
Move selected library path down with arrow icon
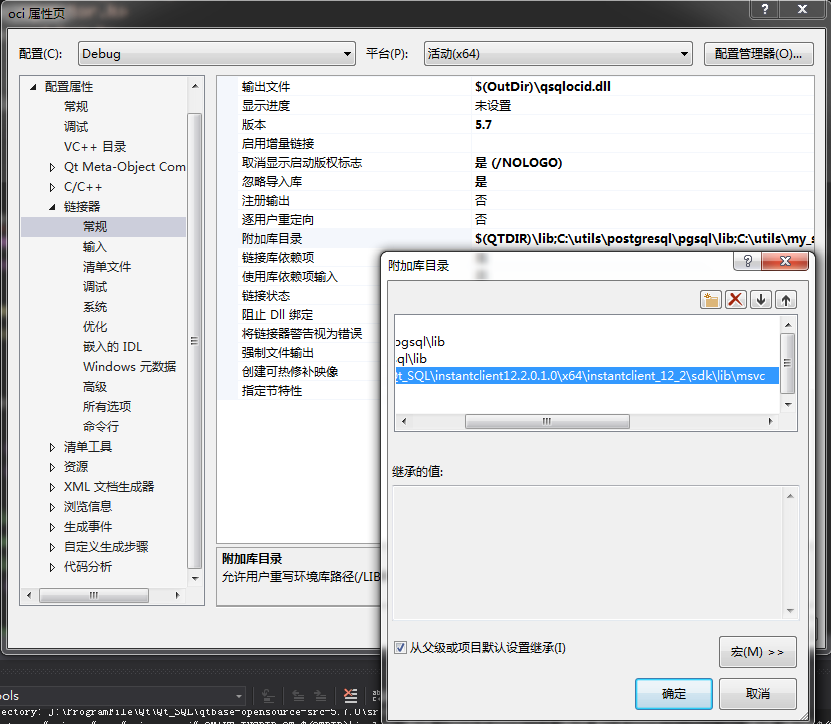coord(761,298)
